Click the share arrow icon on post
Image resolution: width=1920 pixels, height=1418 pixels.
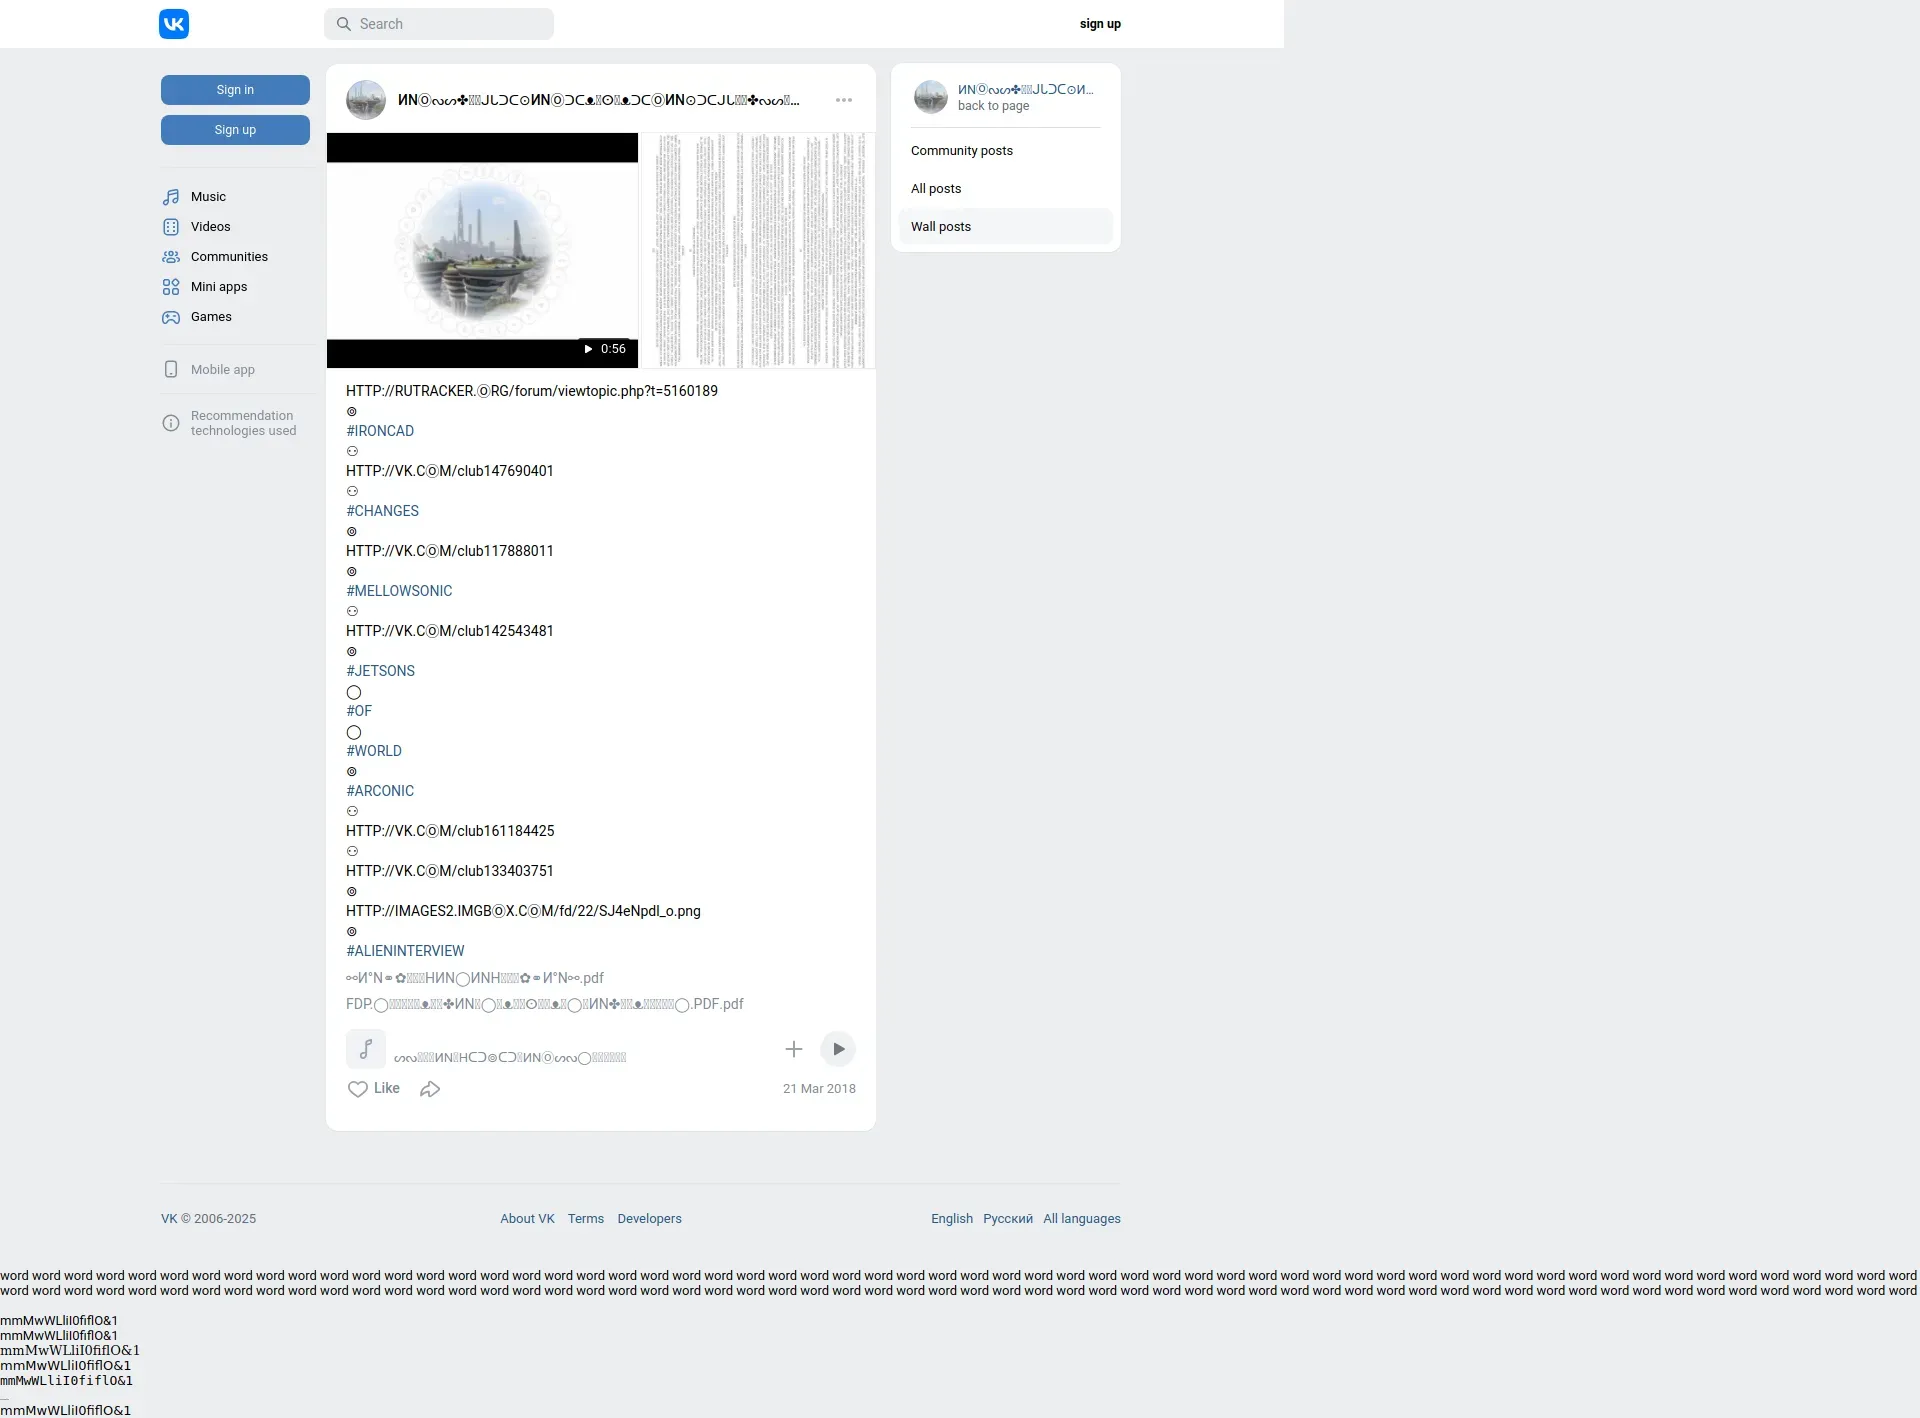[x=430, y=1089]
